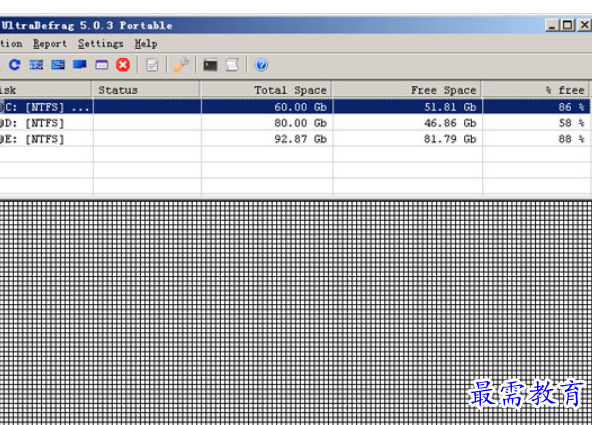The image size is (592, 425).
Task: Open the Settings menu
Action: (x=100, y=44)
